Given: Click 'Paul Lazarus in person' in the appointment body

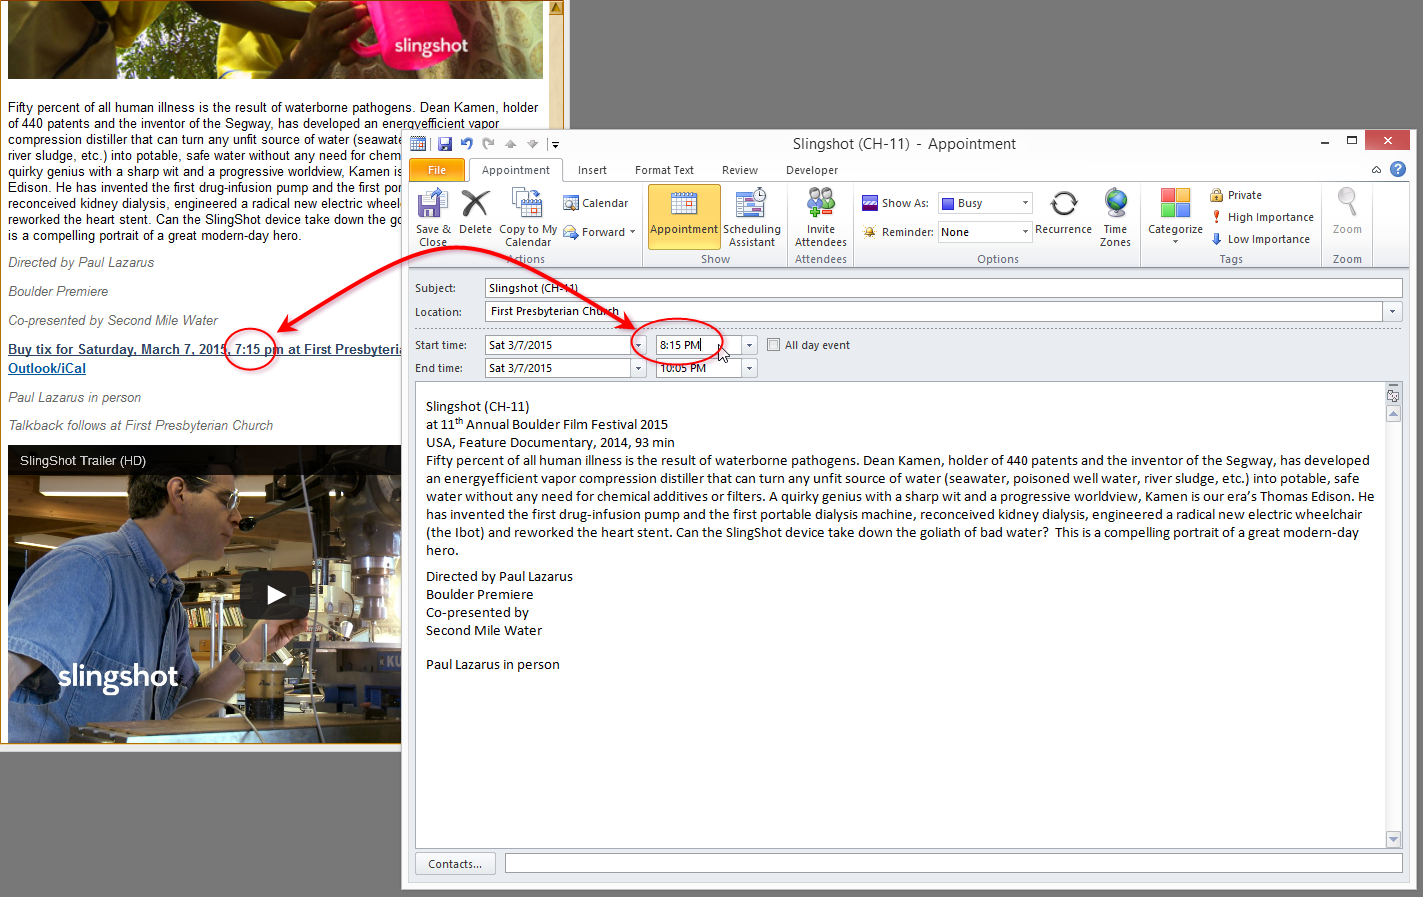Looking at the screenshot, I should pos(493,665).
